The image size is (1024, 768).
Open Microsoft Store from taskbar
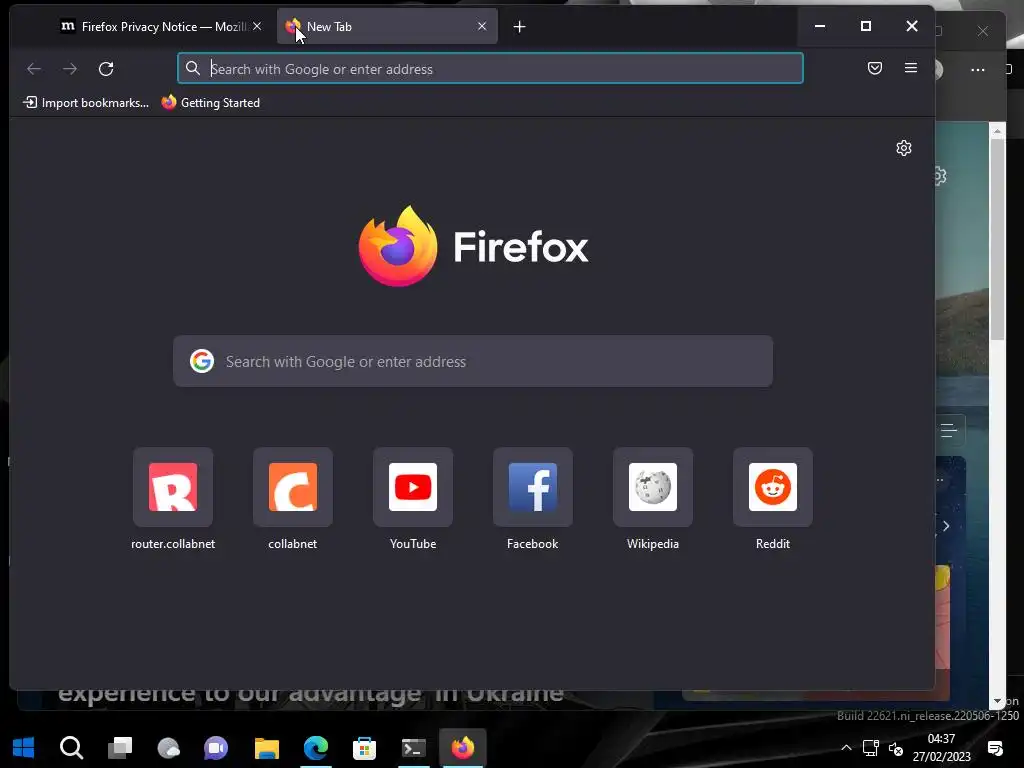(x=364, y=747)
